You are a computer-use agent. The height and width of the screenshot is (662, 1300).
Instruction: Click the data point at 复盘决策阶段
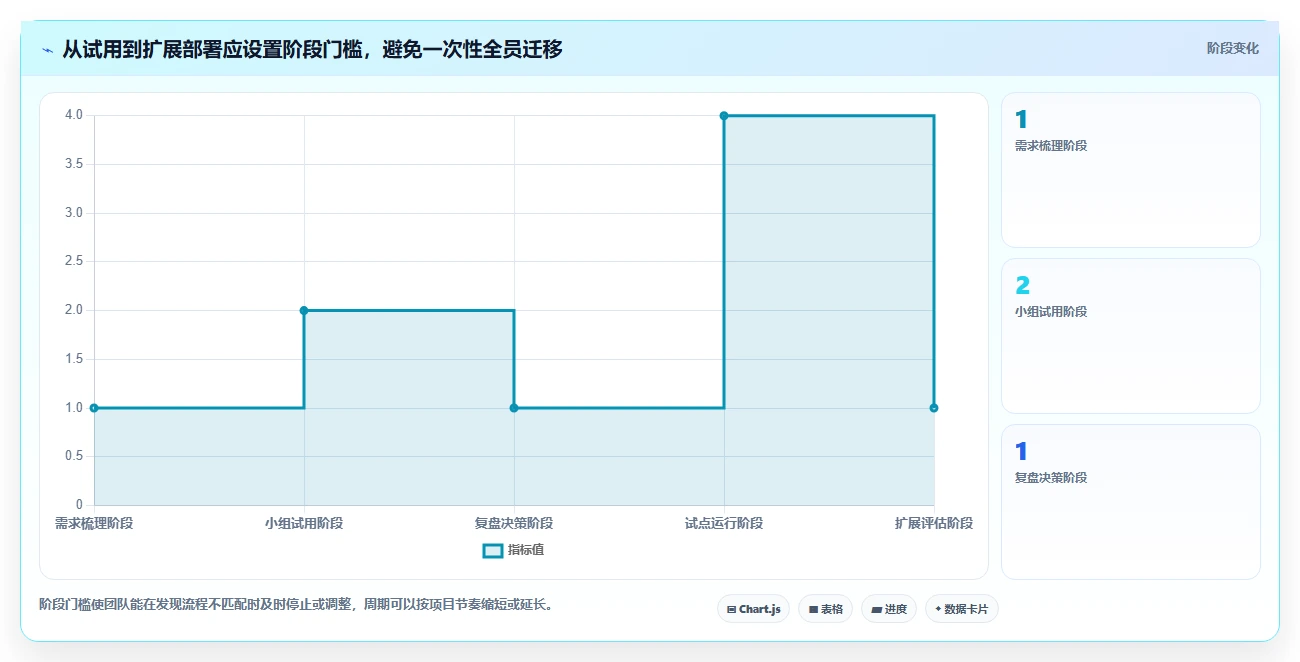pyautogui.click(x=514, y=408)
